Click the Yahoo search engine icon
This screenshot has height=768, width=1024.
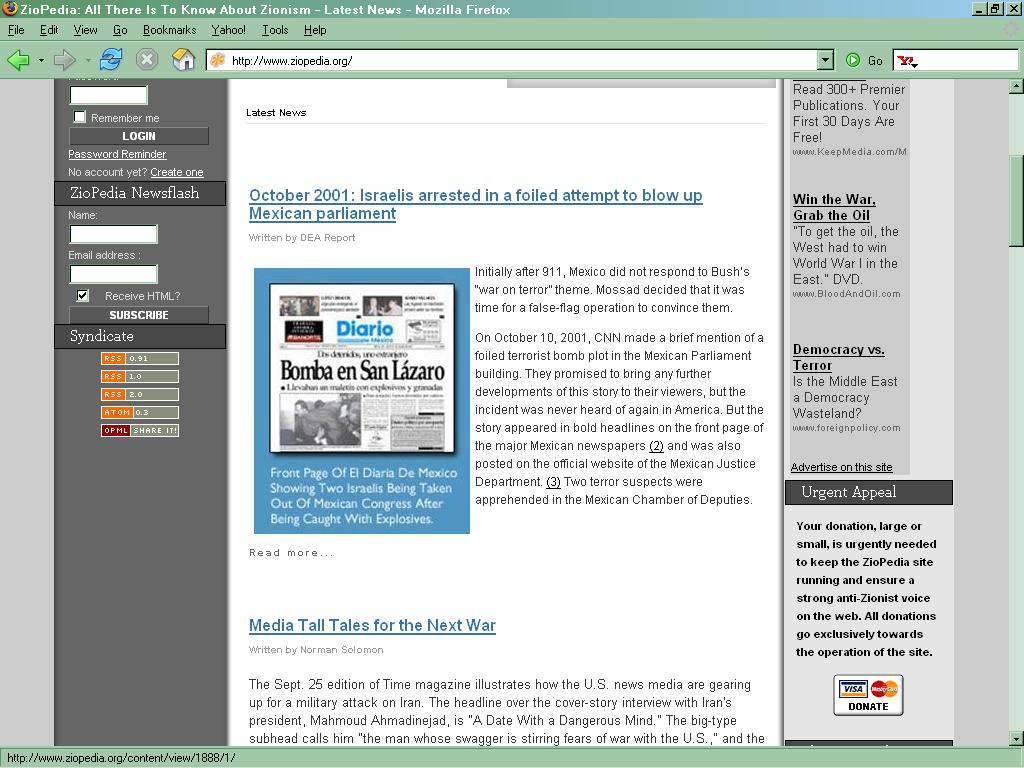tap(907, 61)
